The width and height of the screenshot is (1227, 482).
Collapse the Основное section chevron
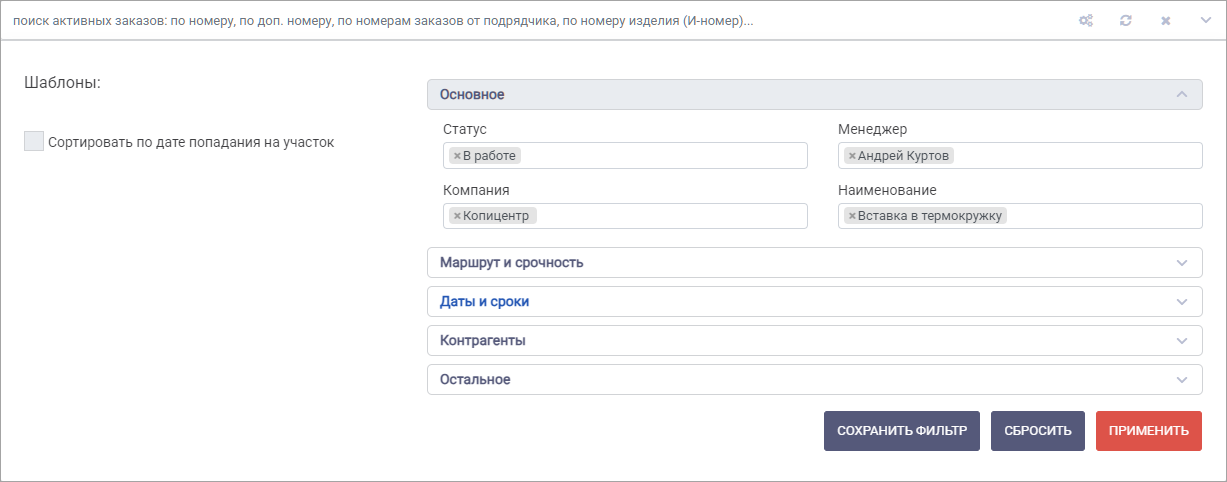click(1182, 94)
